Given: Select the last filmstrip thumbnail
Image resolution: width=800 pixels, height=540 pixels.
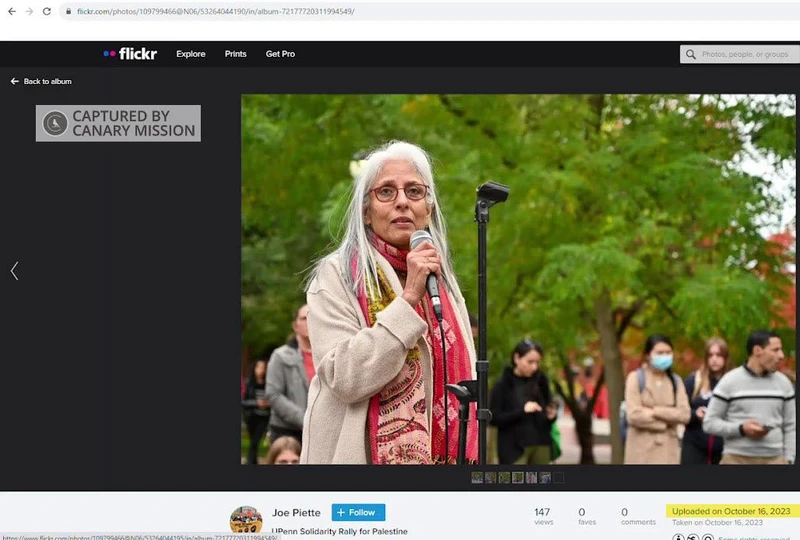Looking at the screenshot, I should (558, 478).
